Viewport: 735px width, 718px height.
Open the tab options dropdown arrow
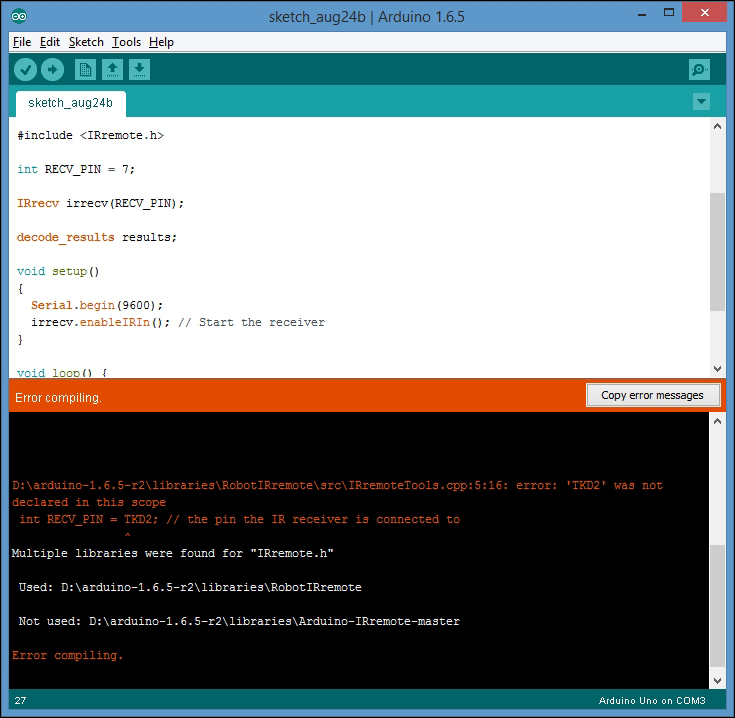(701, 101)
